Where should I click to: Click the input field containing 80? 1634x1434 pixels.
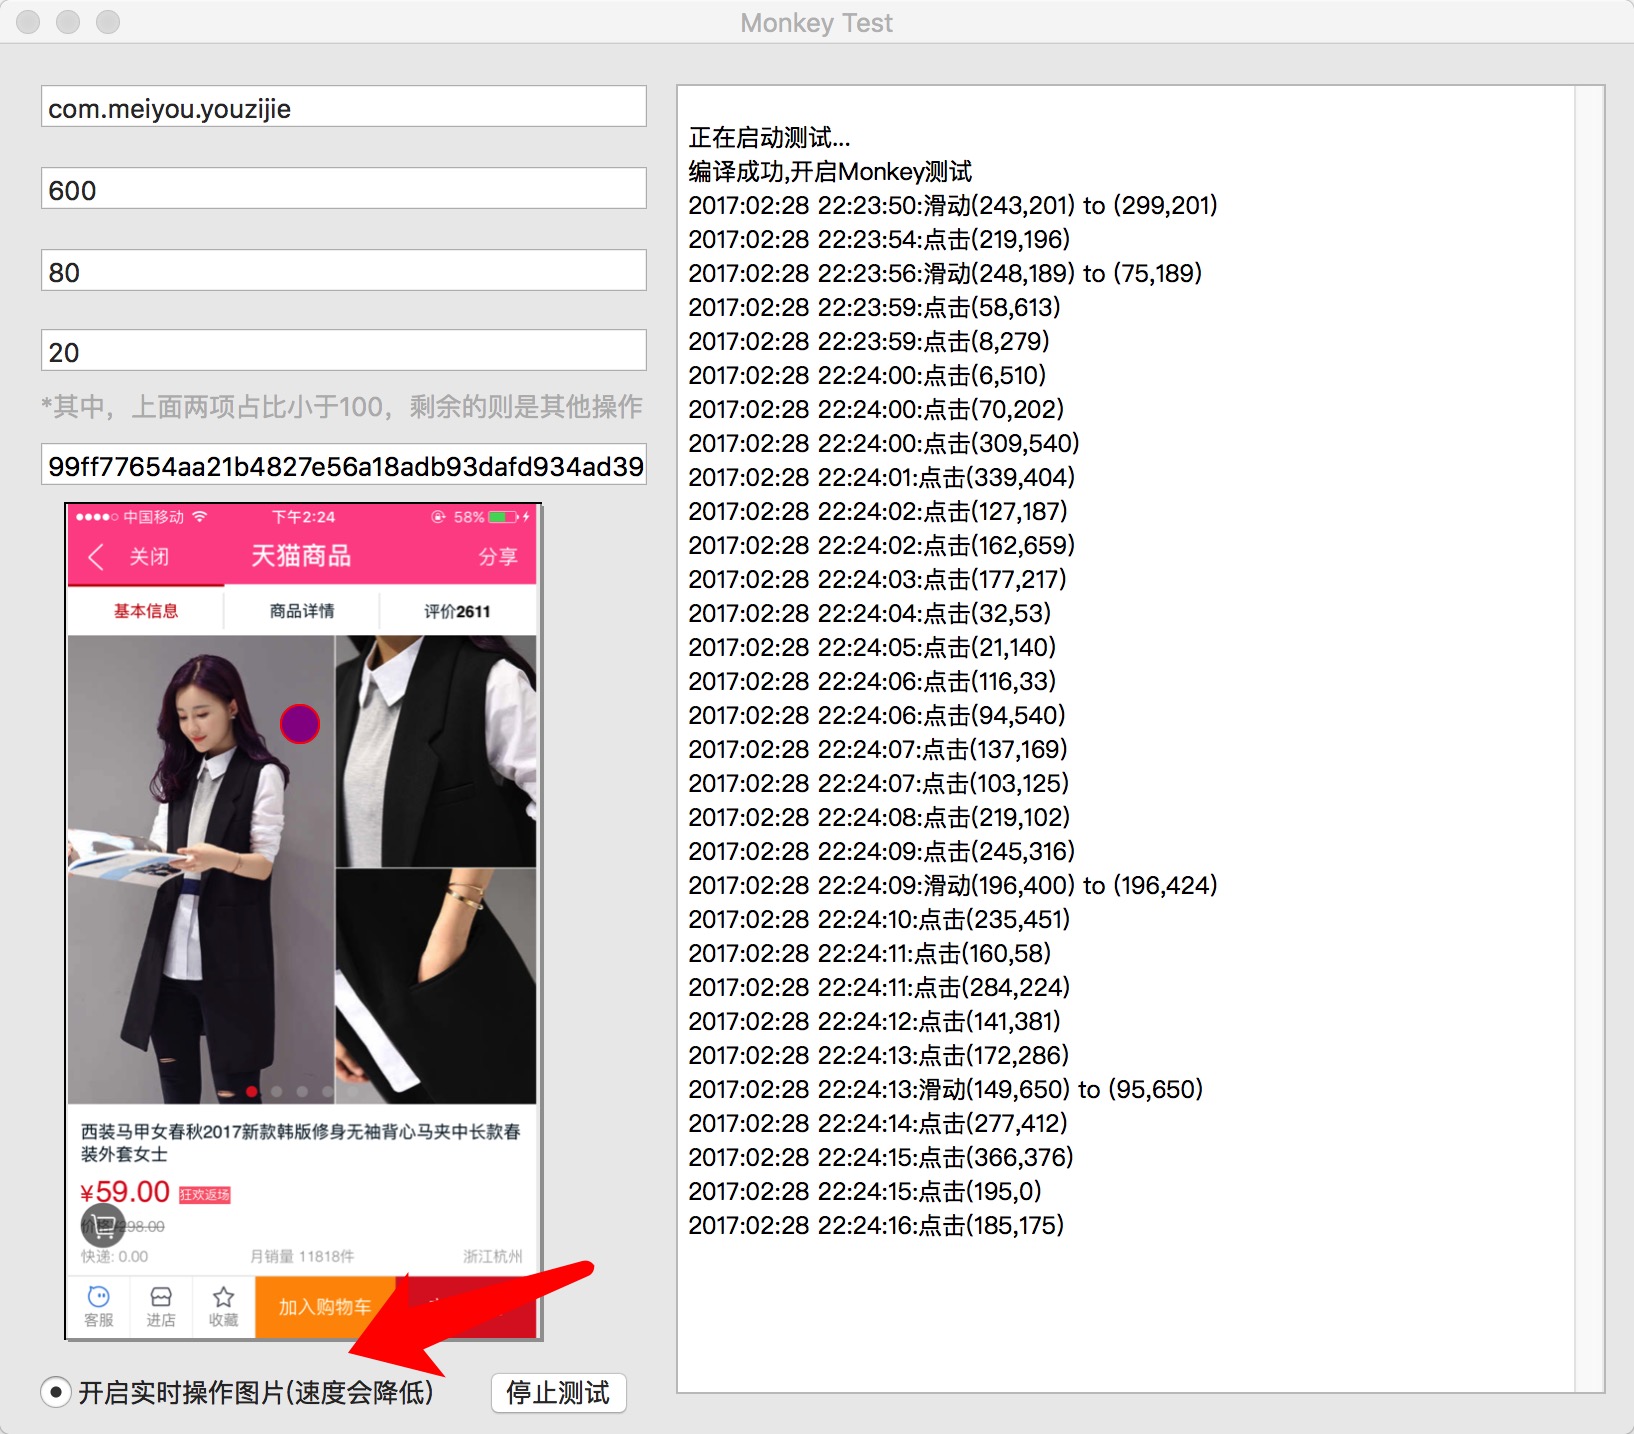pos(344,271)
